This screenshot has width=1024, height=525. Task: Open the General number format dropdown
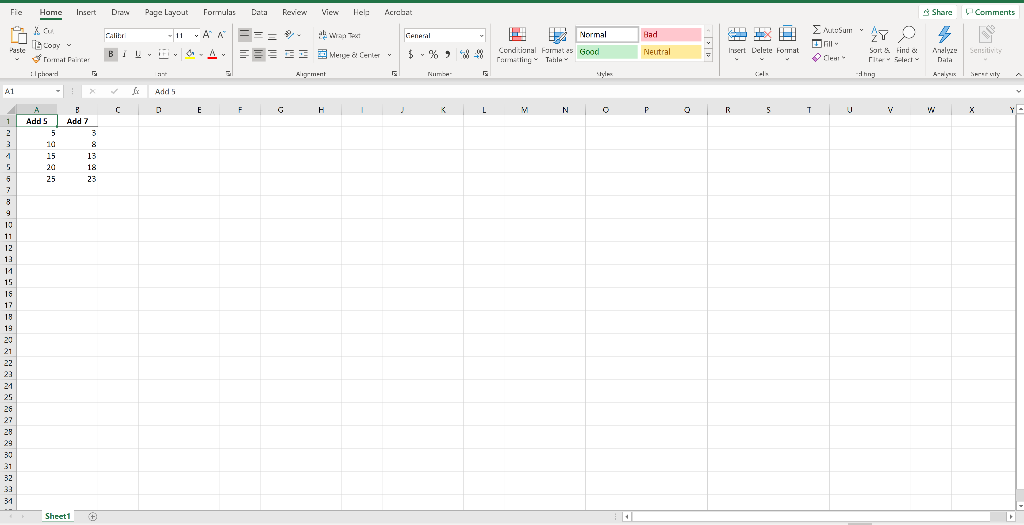pos(482,36)
